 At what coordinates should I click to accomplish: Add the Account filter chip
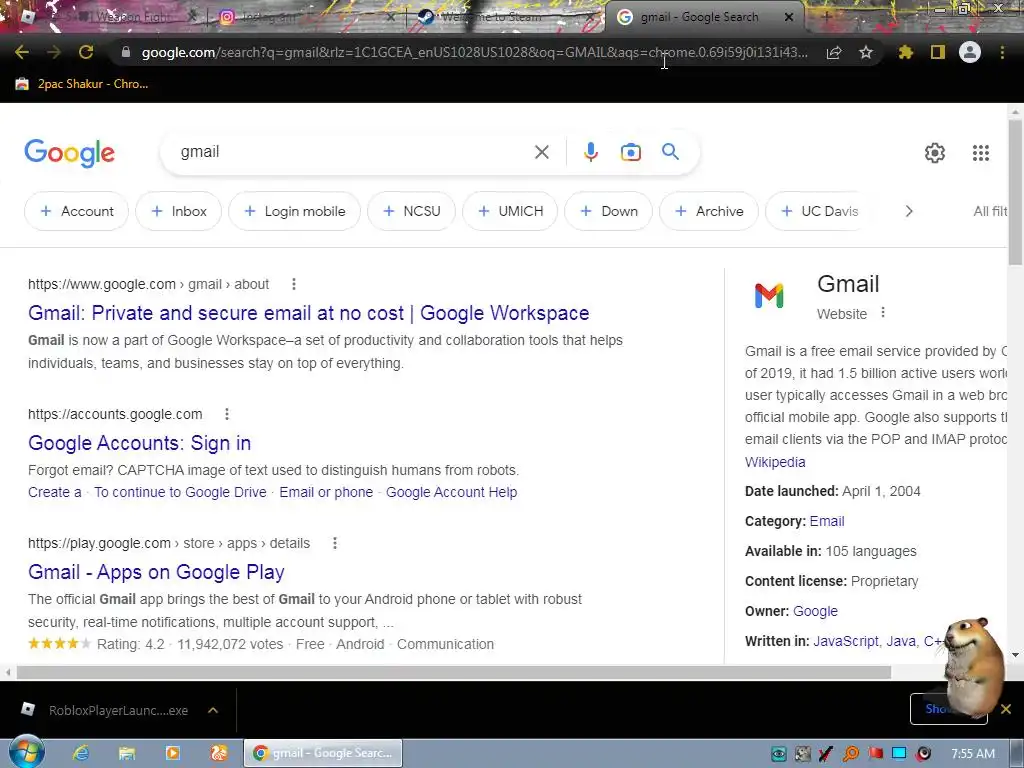click(x=76, y=211)
